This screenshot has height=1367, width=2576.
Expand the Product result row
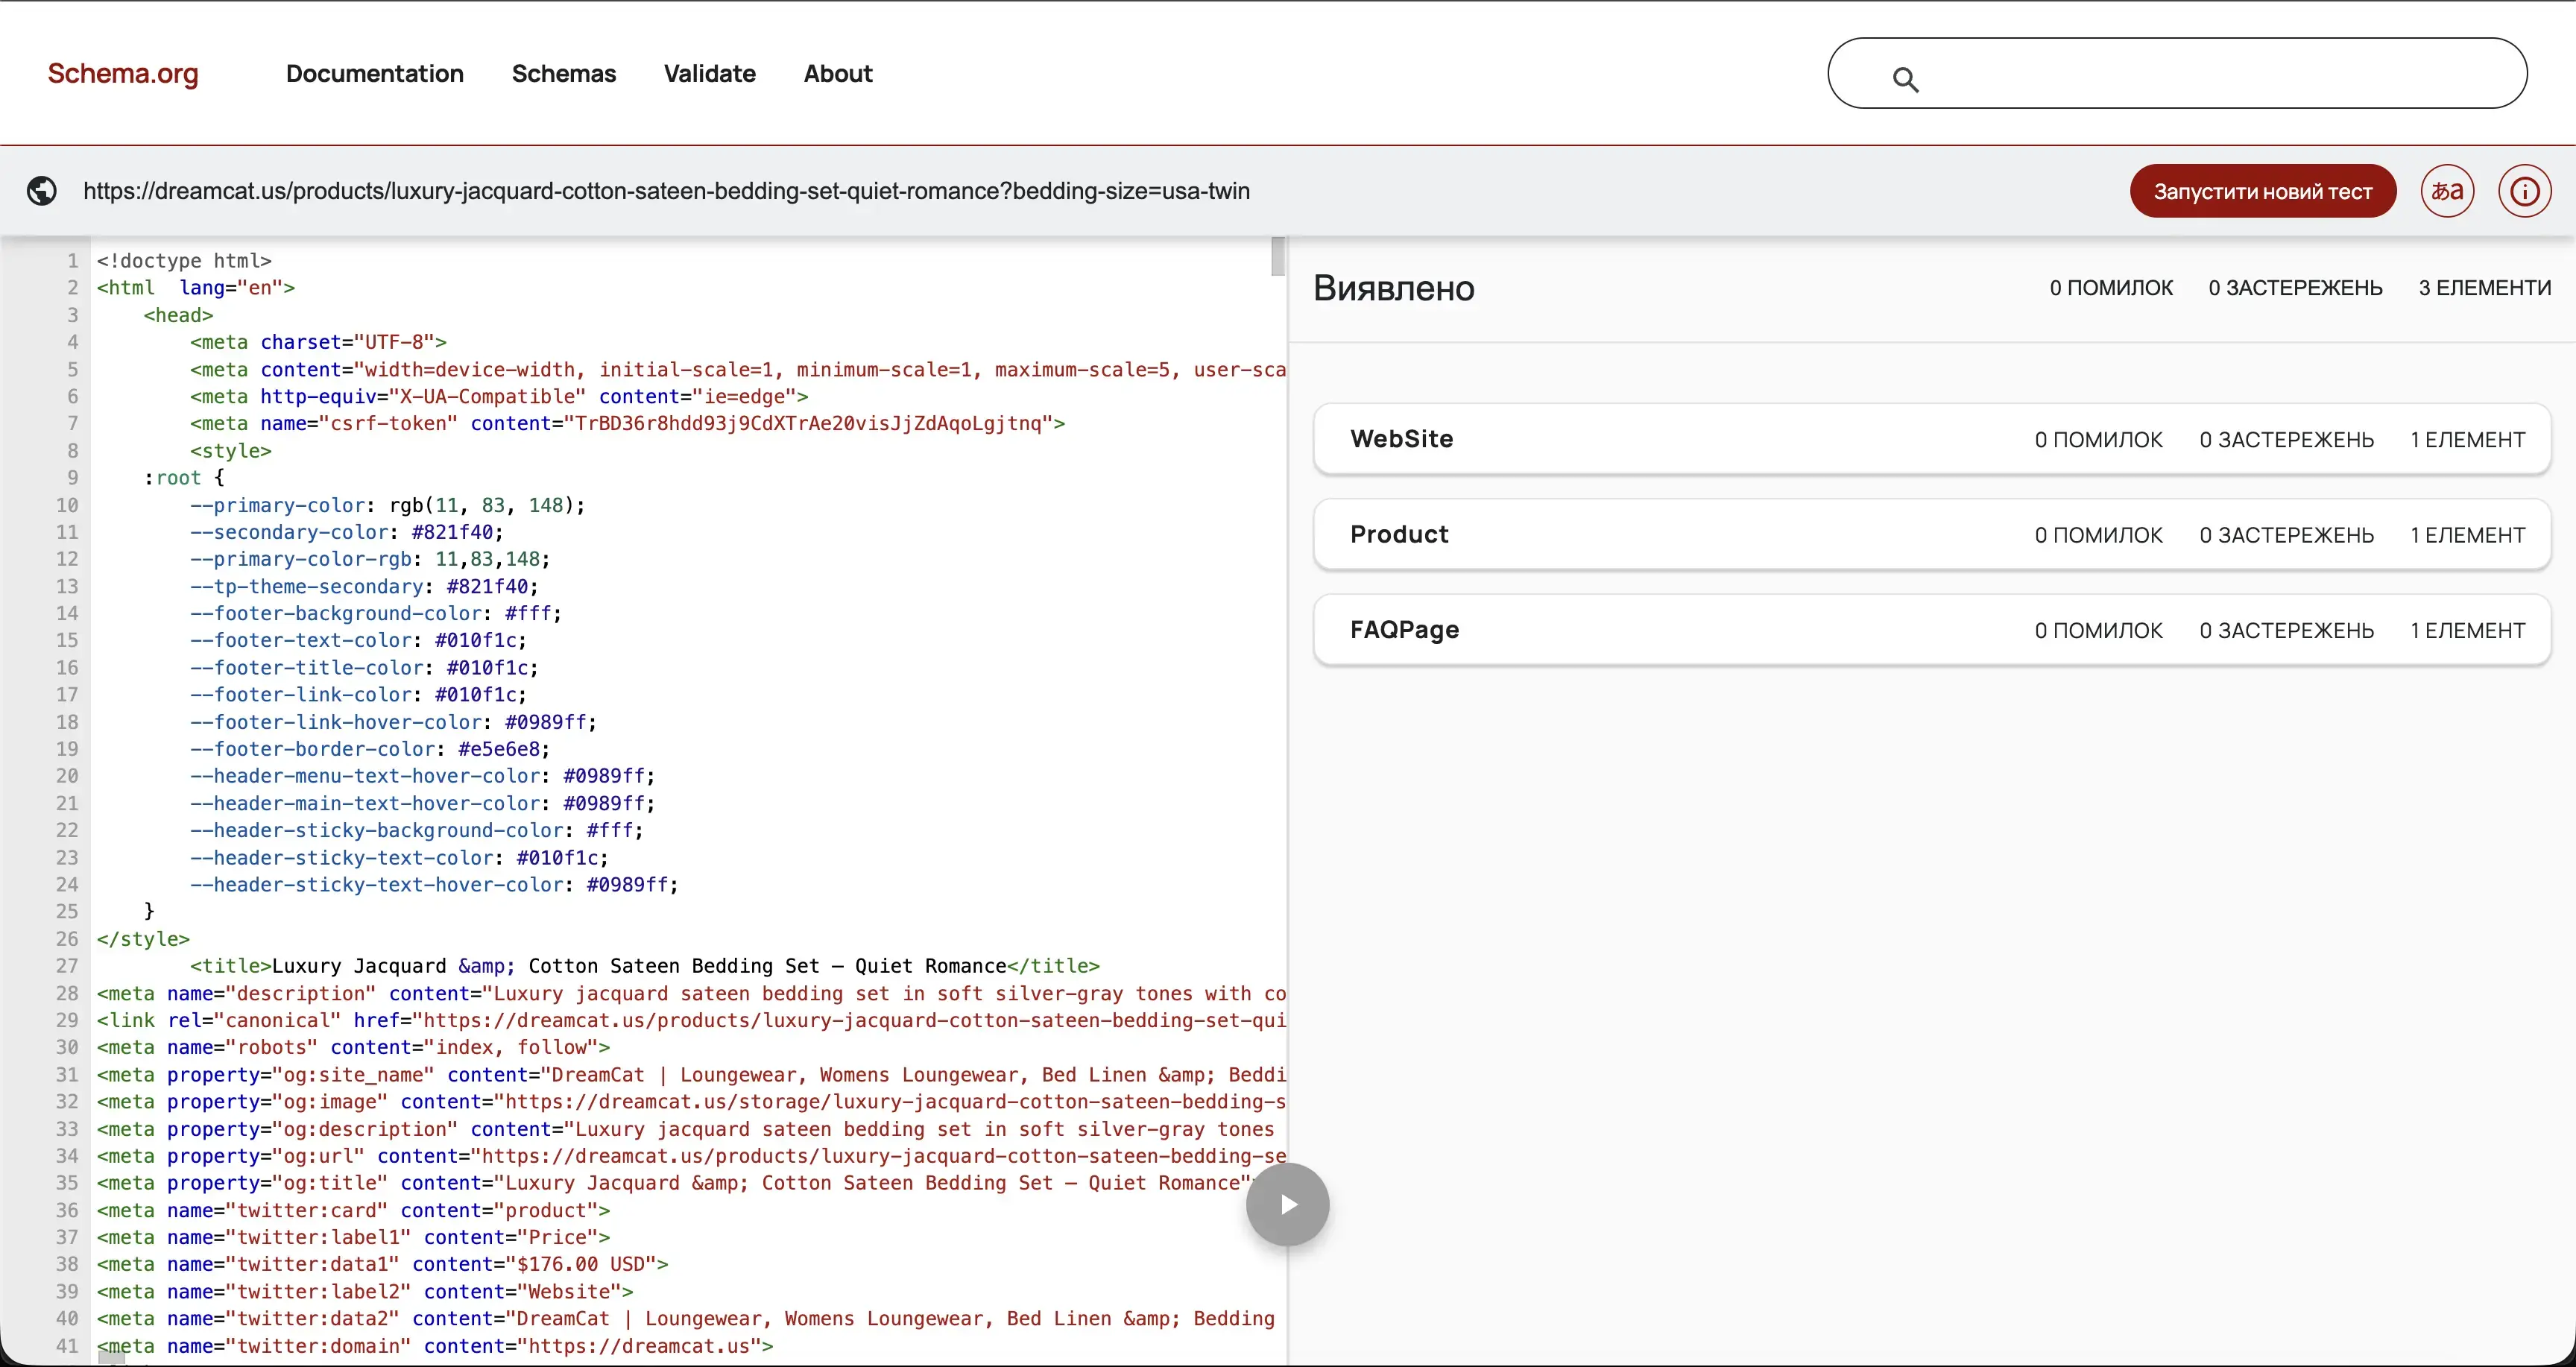coord(1931,535)
